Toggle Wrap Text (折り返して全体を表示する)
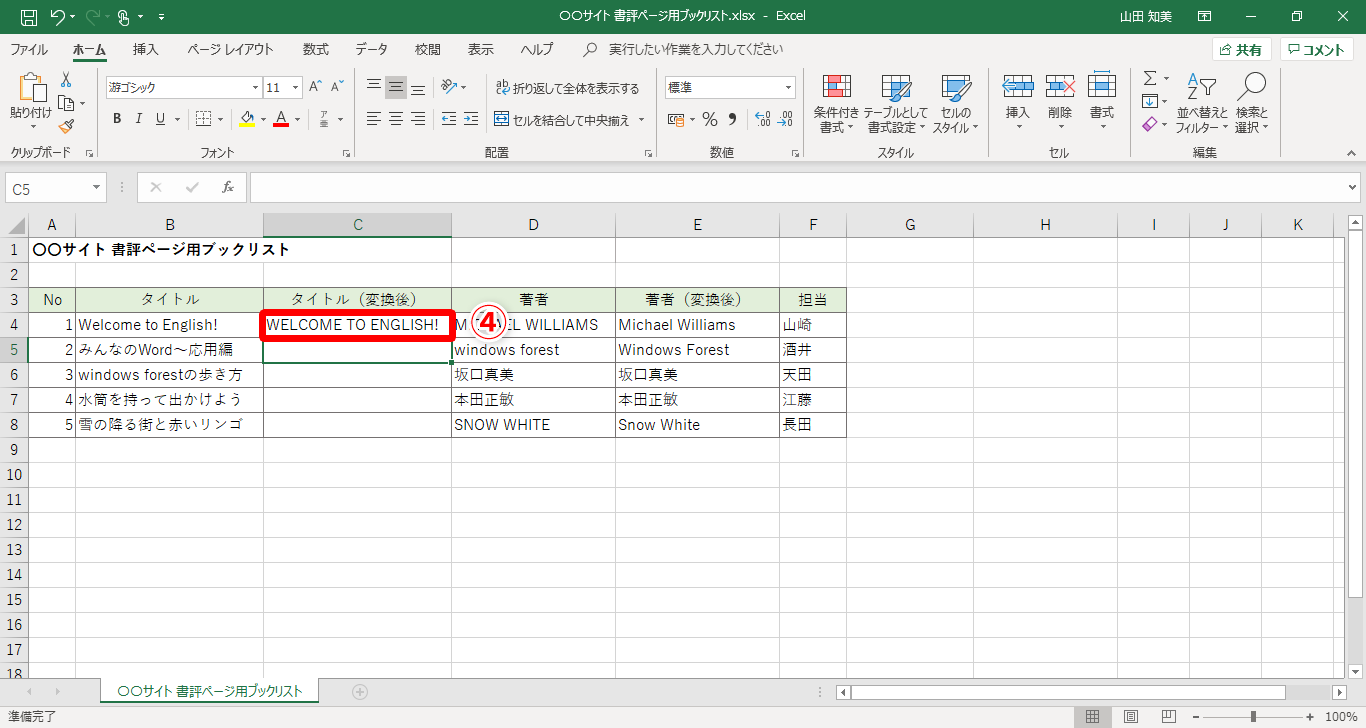Image resolution: width=1366 pixels, height=728 pixels. tap(566, 88)
